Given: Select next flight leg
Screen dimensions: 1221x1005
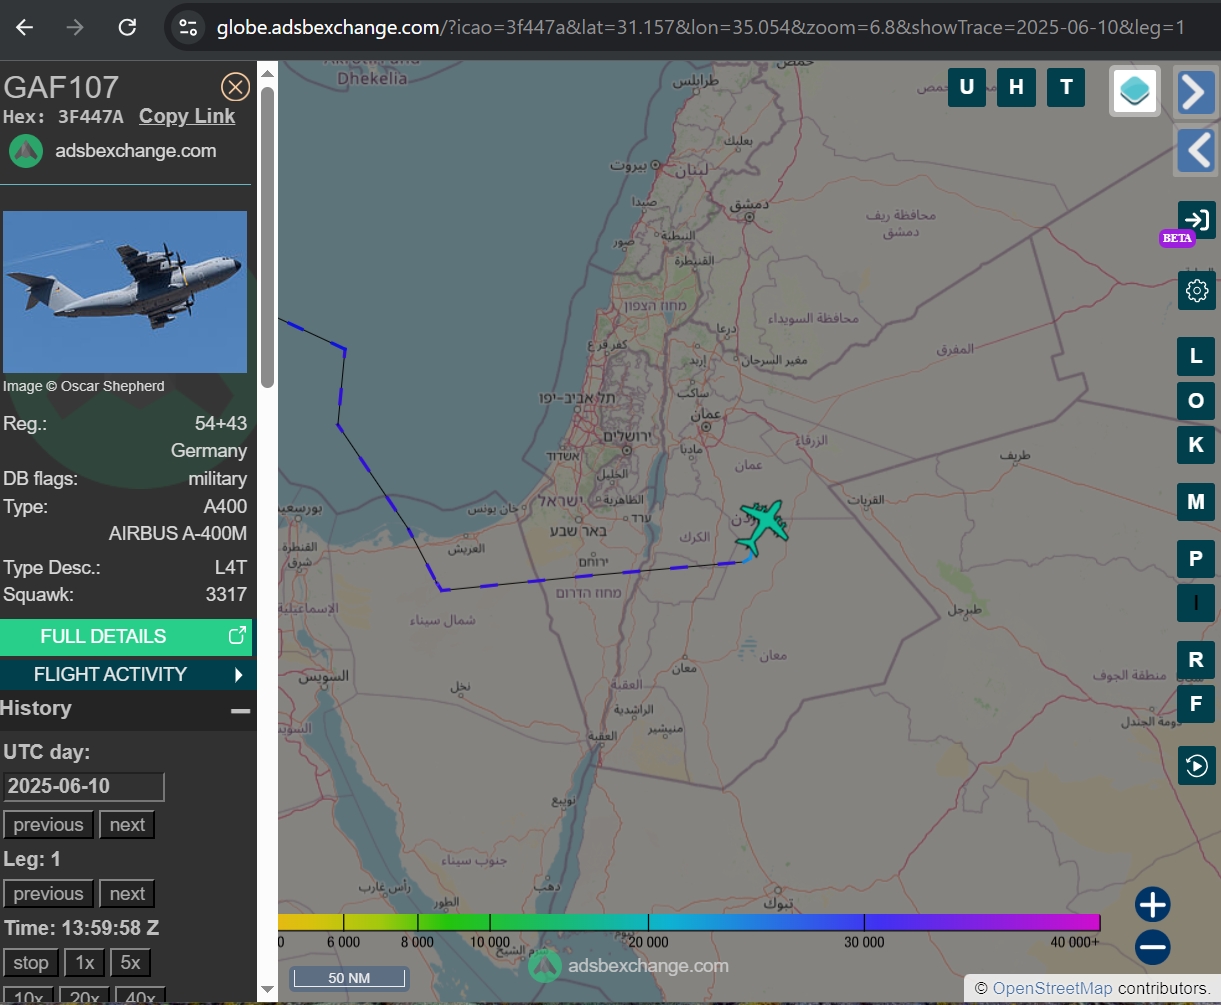Looking at the screenshot, I should [127, 894].
